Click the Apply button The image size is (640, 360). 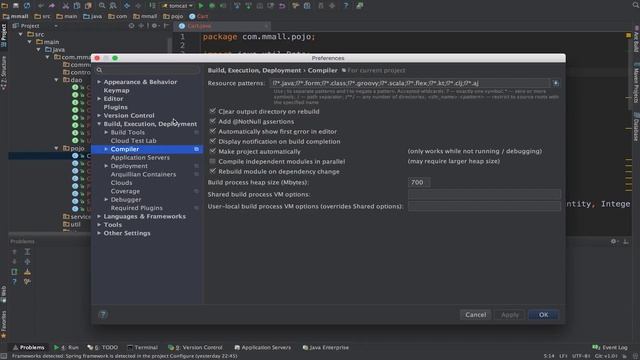coord(509,315)
